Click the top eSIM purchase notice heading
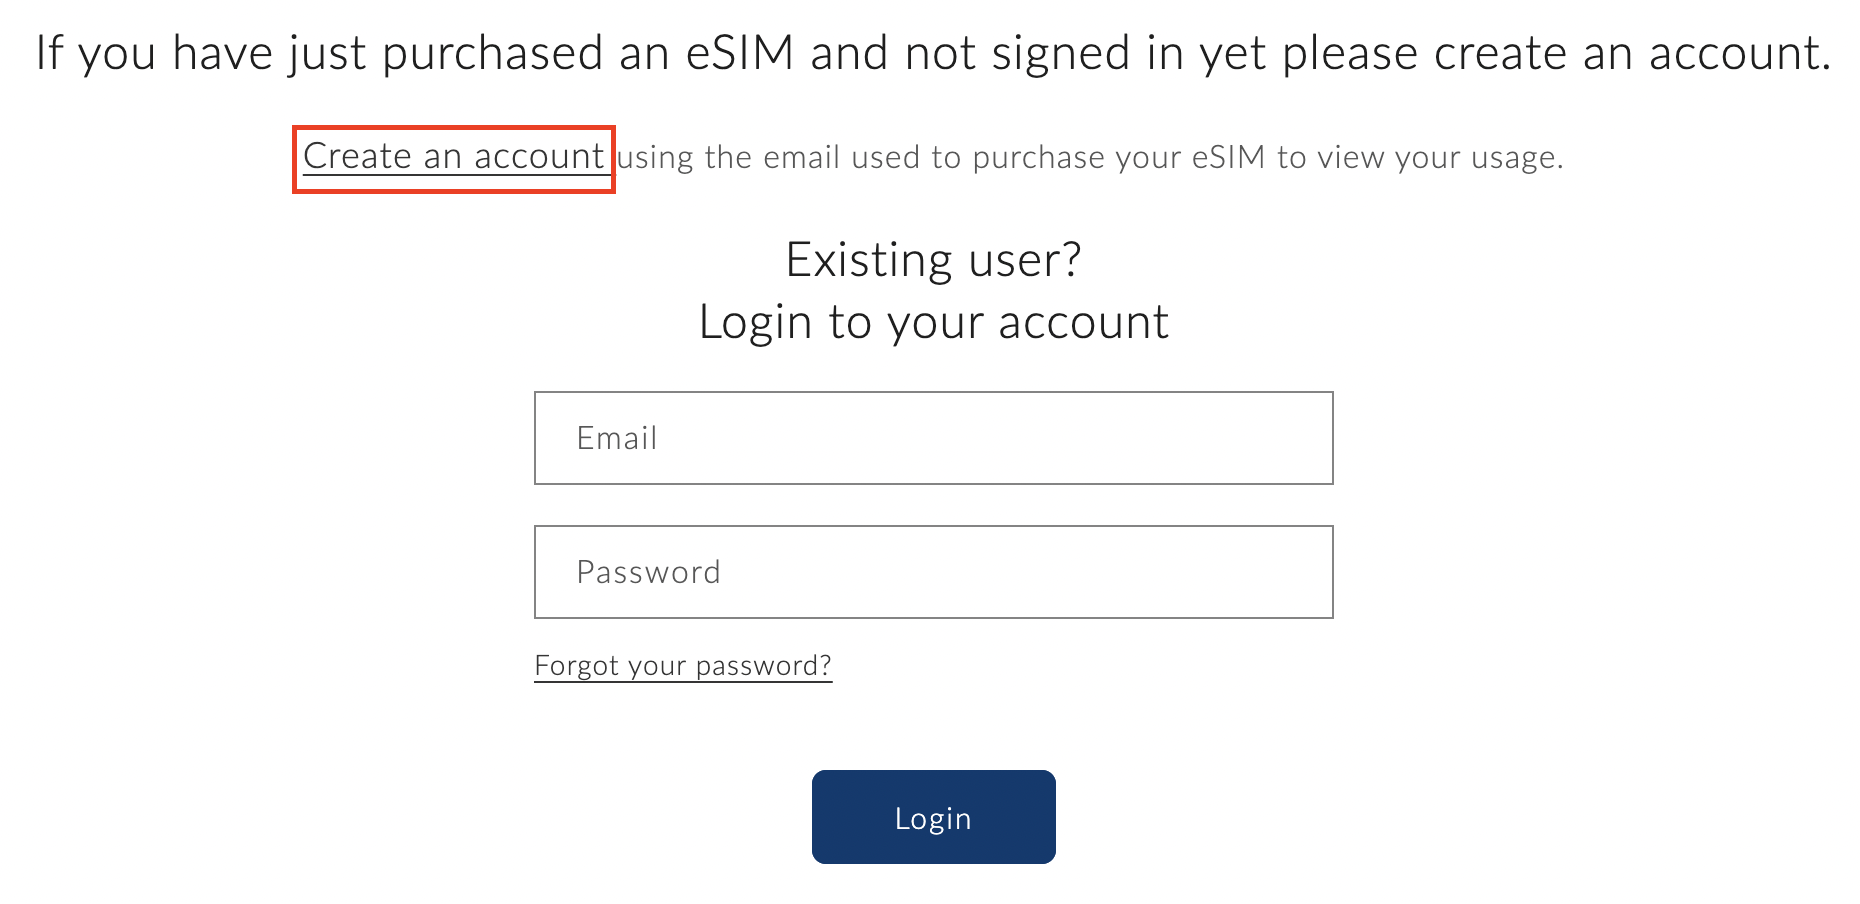This screenshot has width=1860, height=904. pos(933,53)
